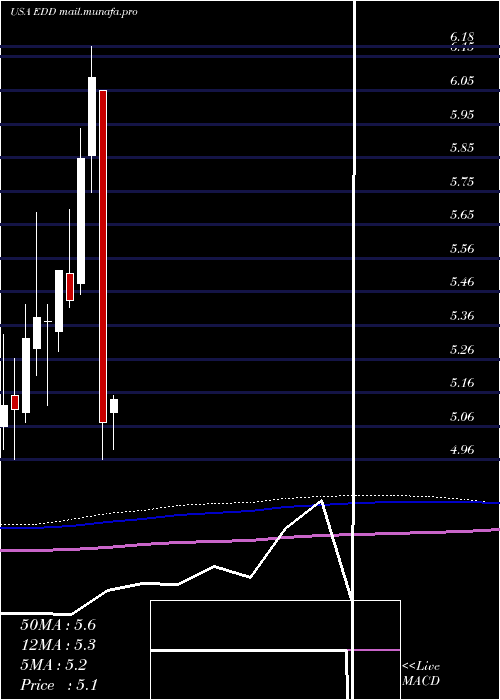This screenshot has width=500, height=700.
Task: Click the 5.26 price axis label
Action: tap(462, 349)
